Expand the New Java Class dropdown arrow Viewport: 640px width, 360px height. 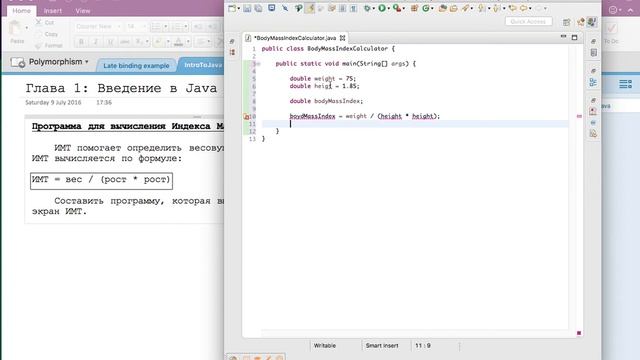point(432,9)
